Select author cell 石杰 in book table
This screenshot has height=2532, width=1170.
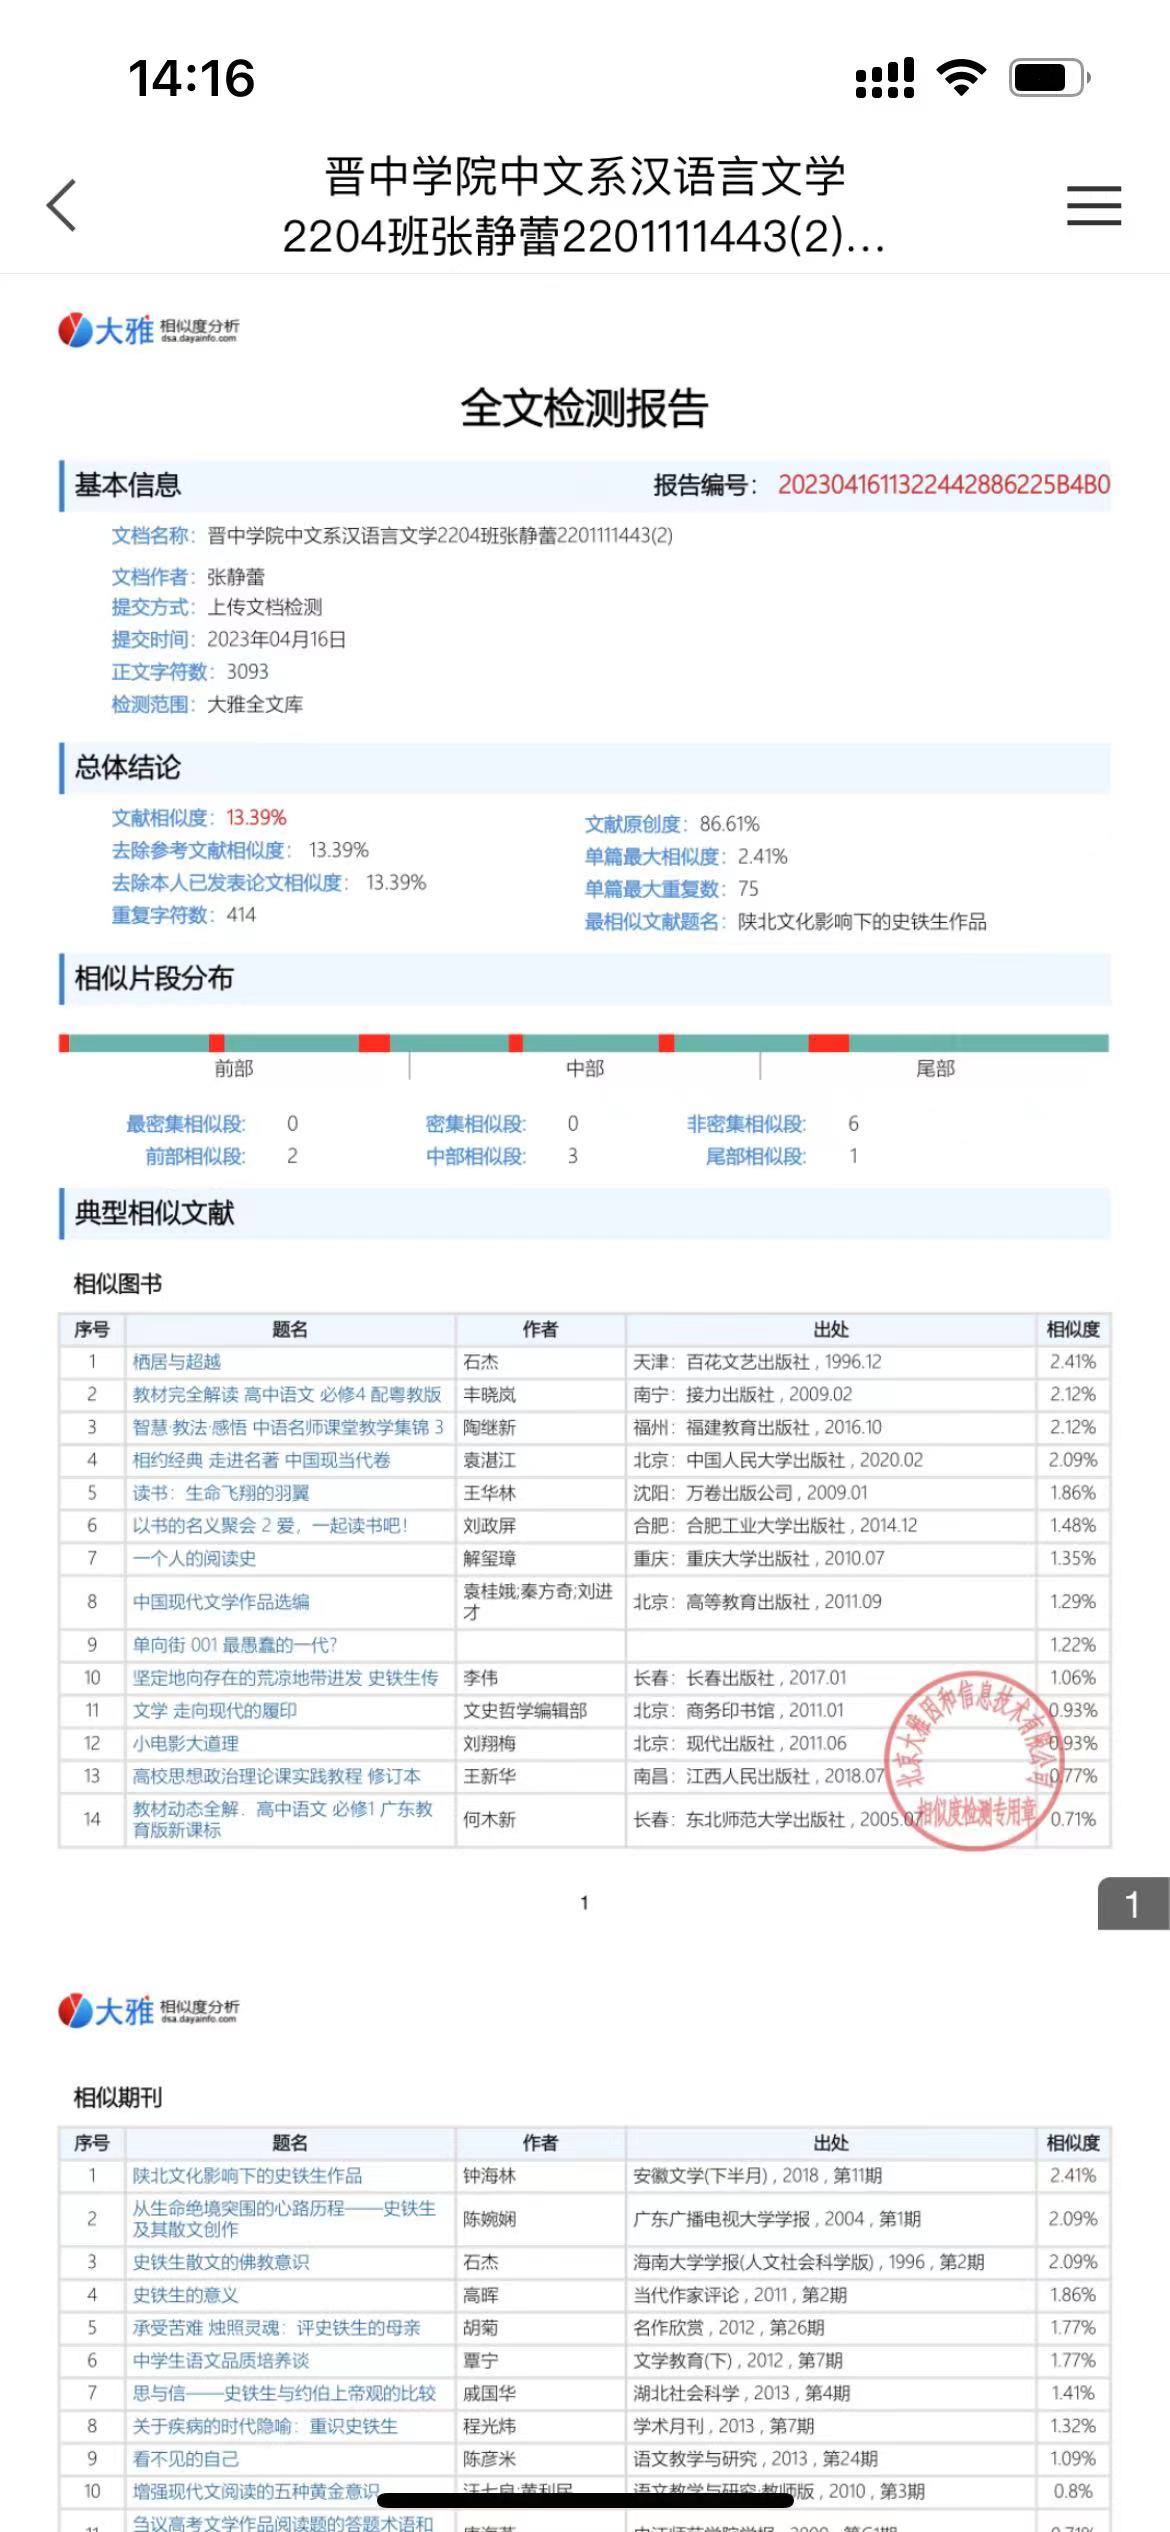(481, 1362)
